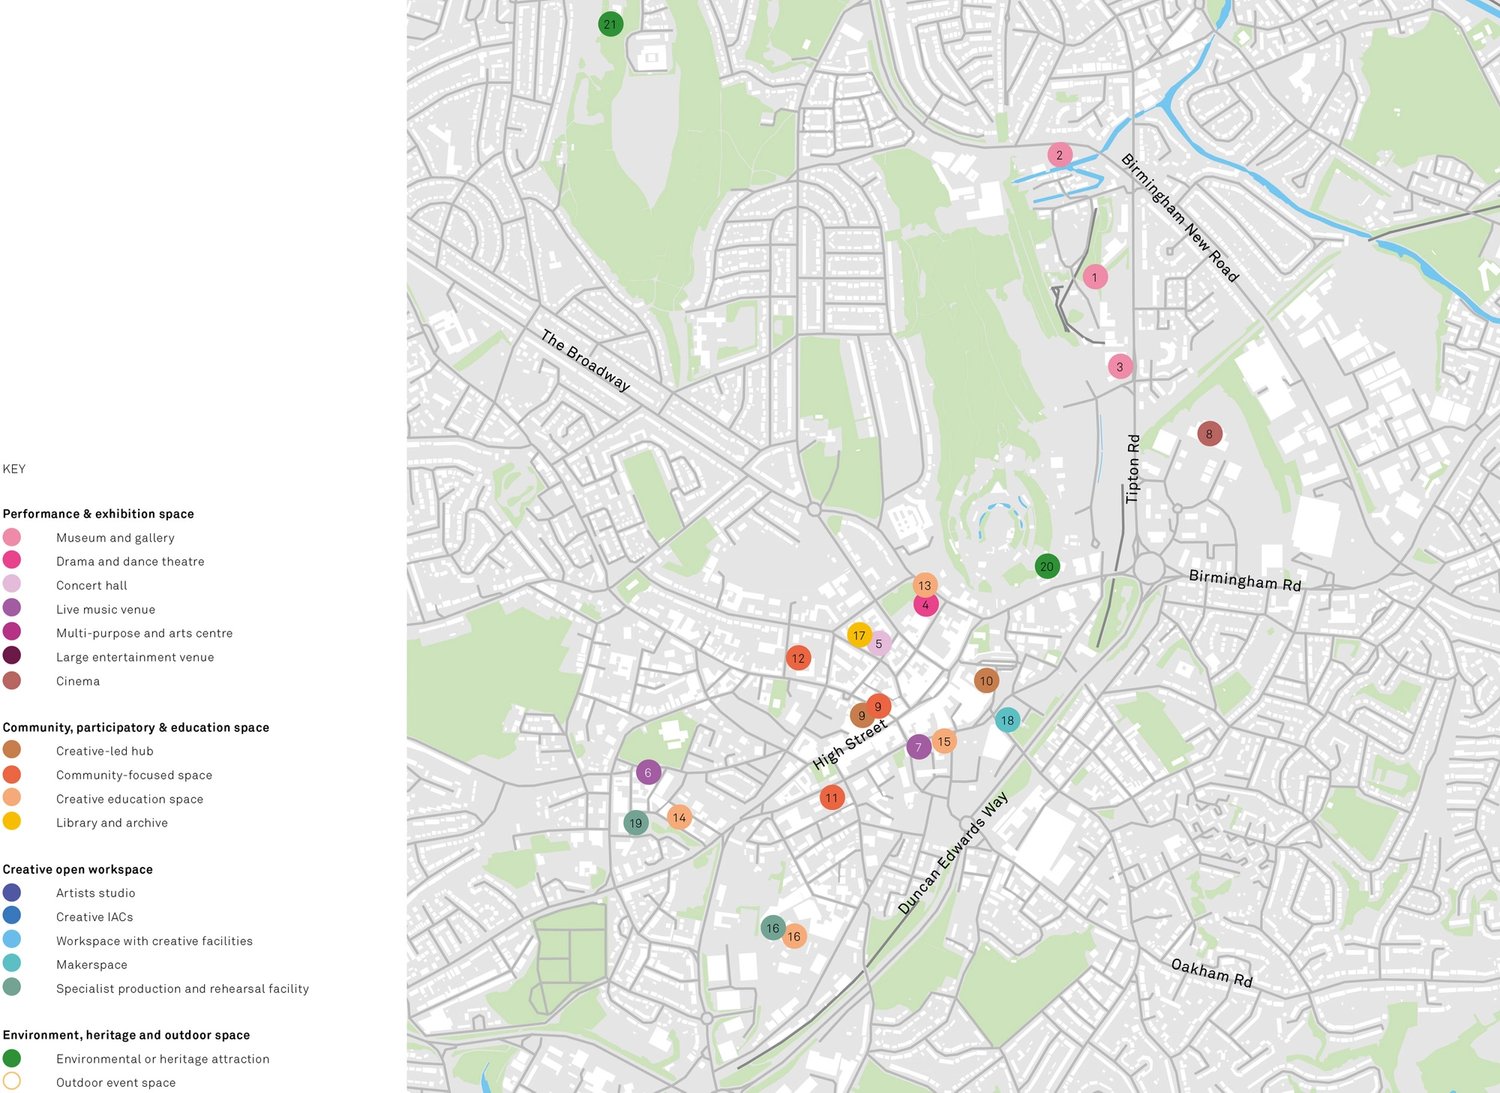Select map marker number 11
The width and height of the screenshot is (1500, 1093).
pyautogui.click(x=832, y=798)
